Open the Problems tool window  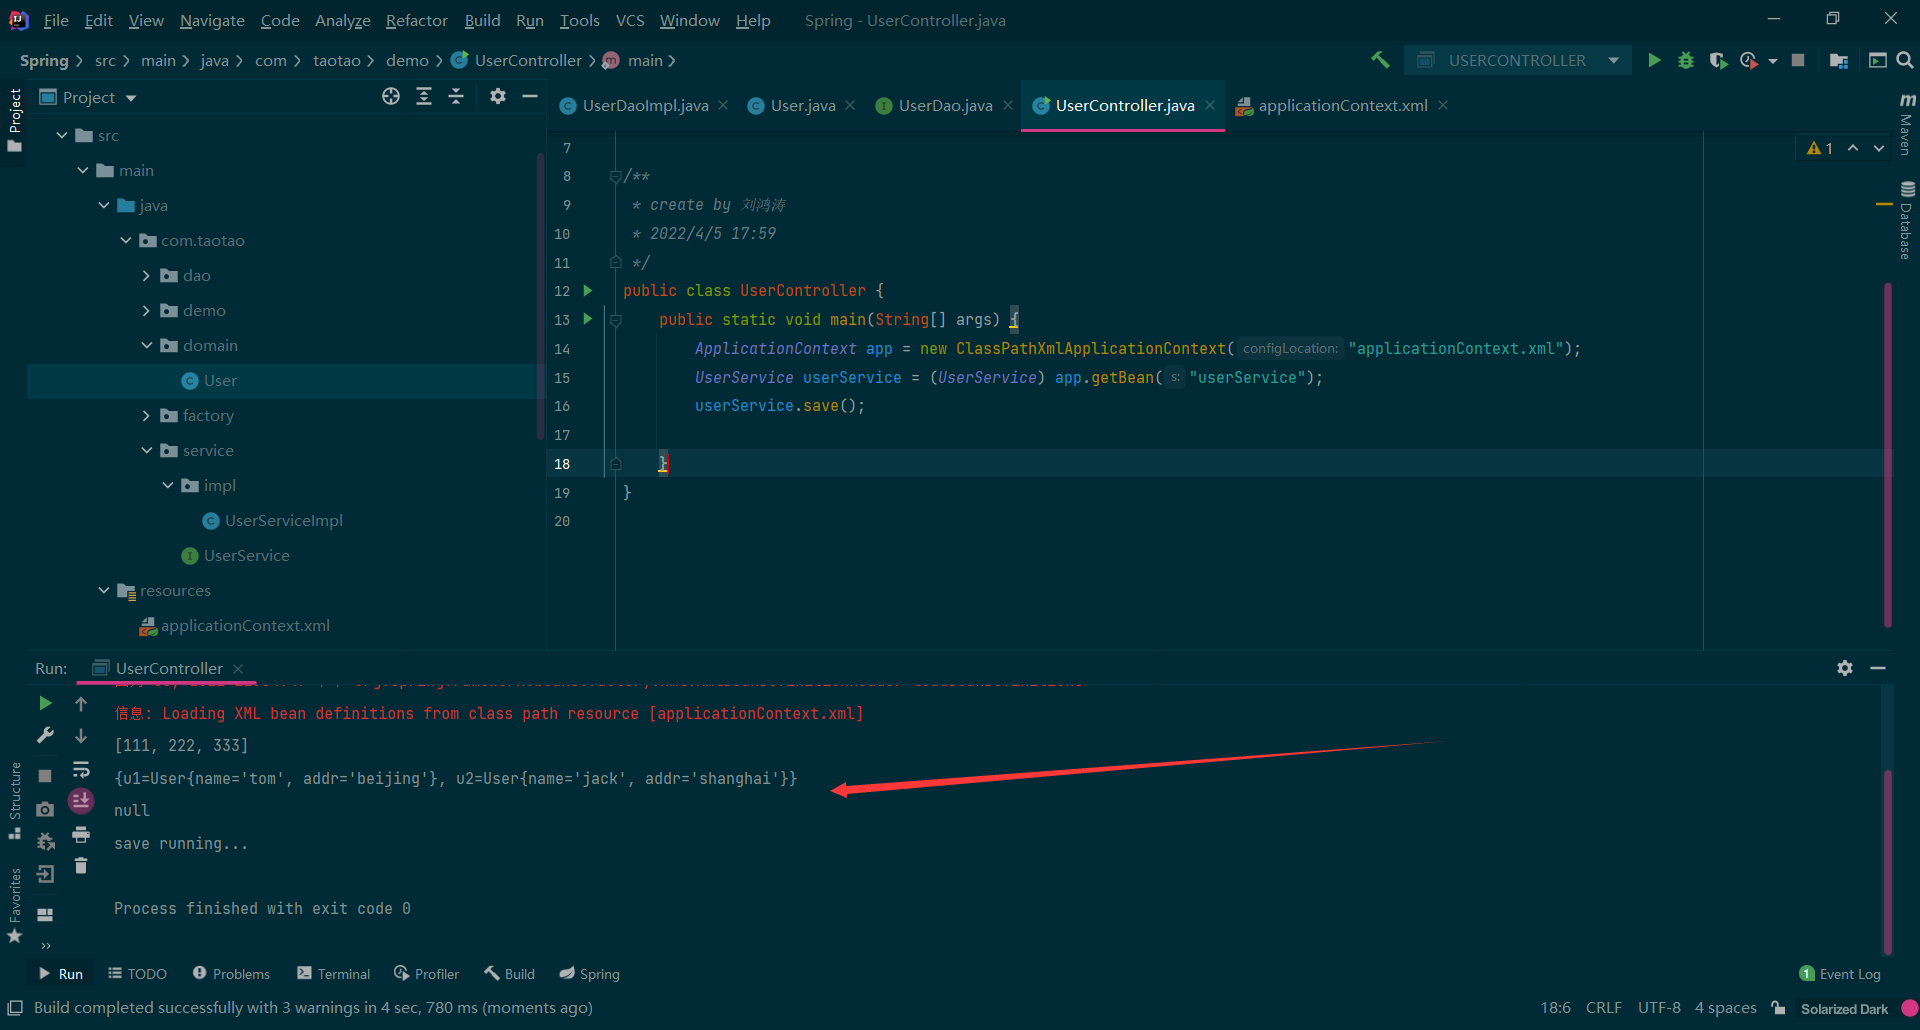coord(231,974)
